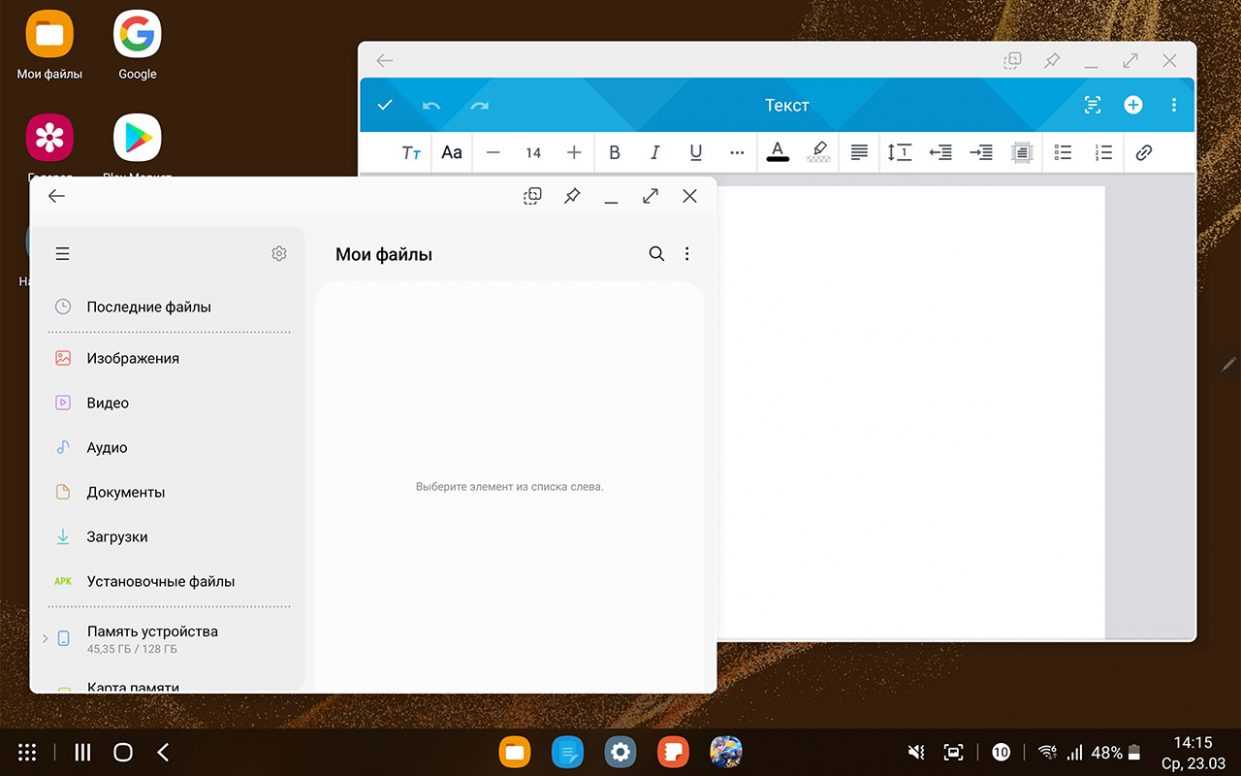
Task: Apply a bulleted list in the text editor
Action: click(x=1062, y=153)
